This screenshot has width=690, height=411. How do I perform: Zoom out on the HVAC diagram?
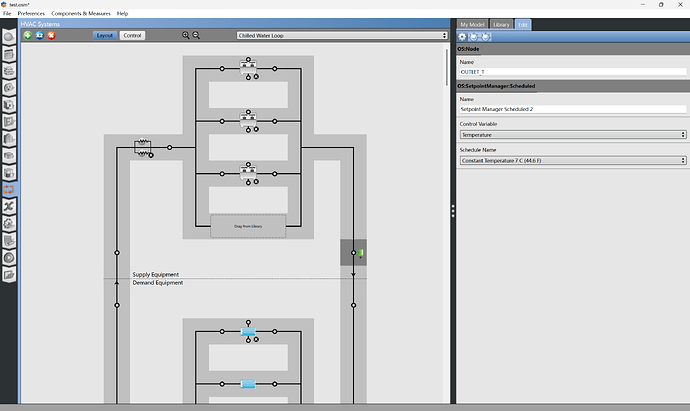coord(196,35)
